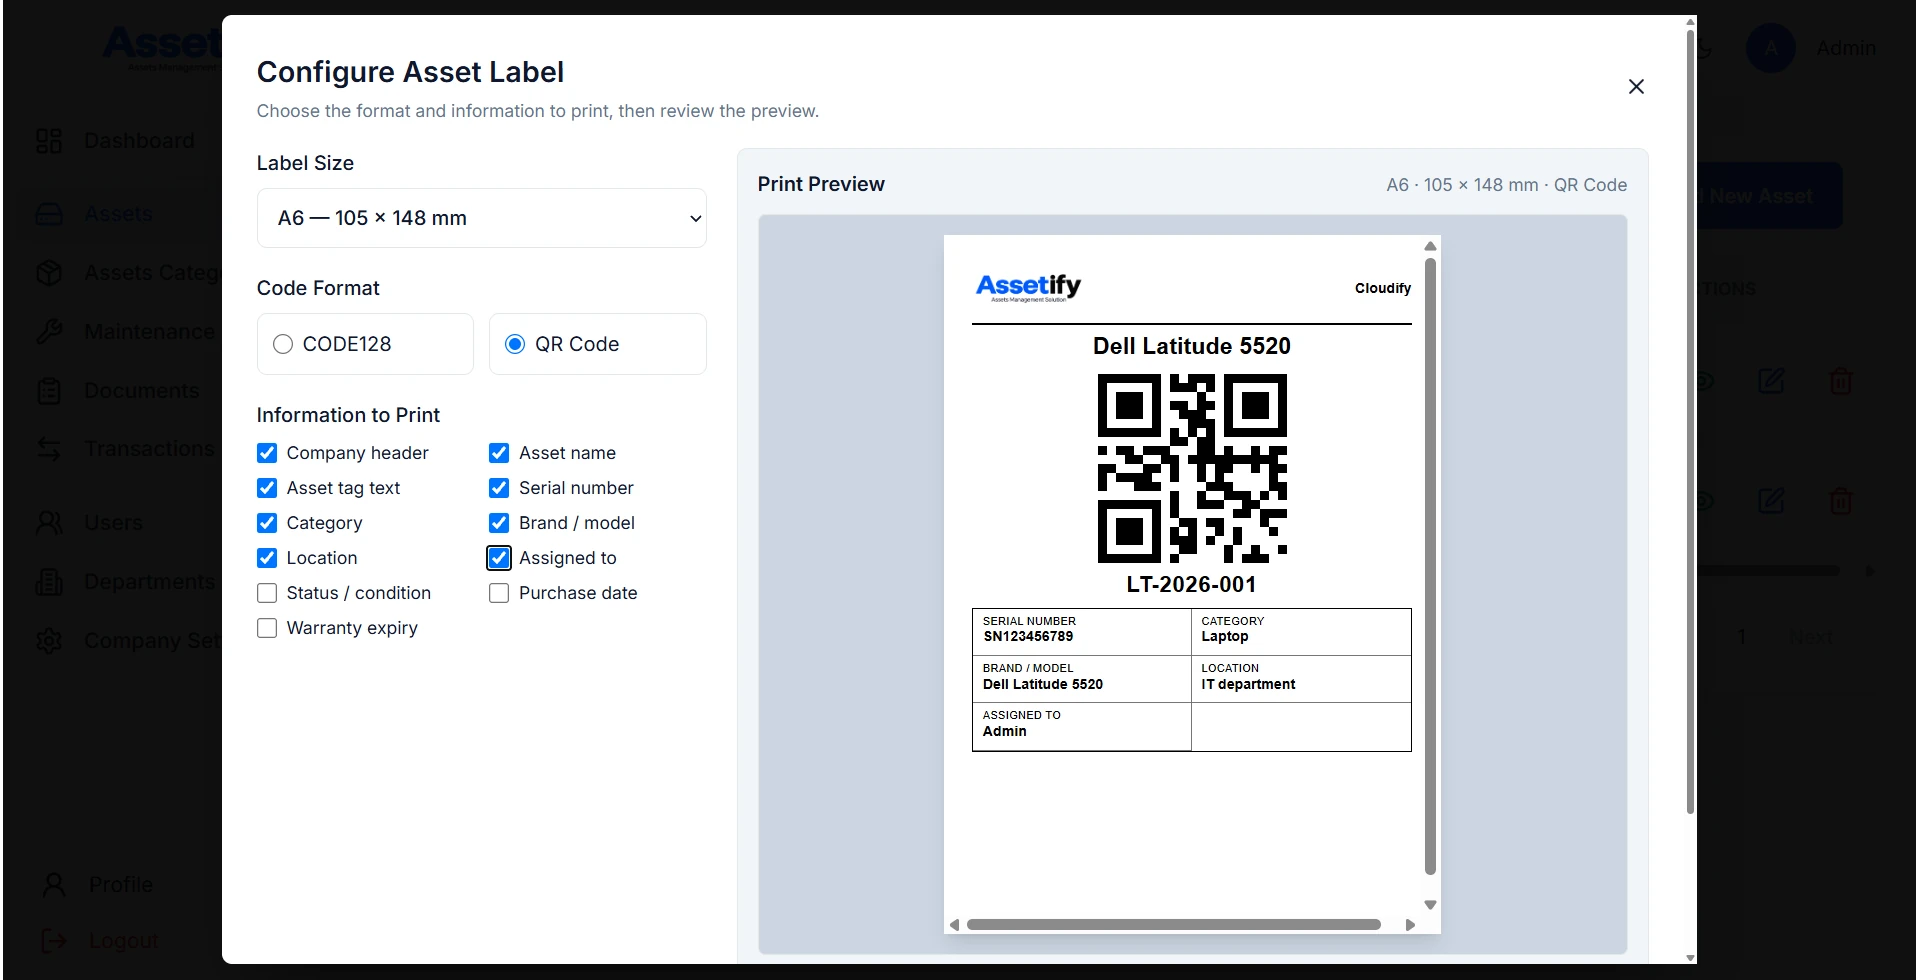This screenshot has width=1920, height=980.
Task: Uncheck the Category checkbox
Action: 267,523
